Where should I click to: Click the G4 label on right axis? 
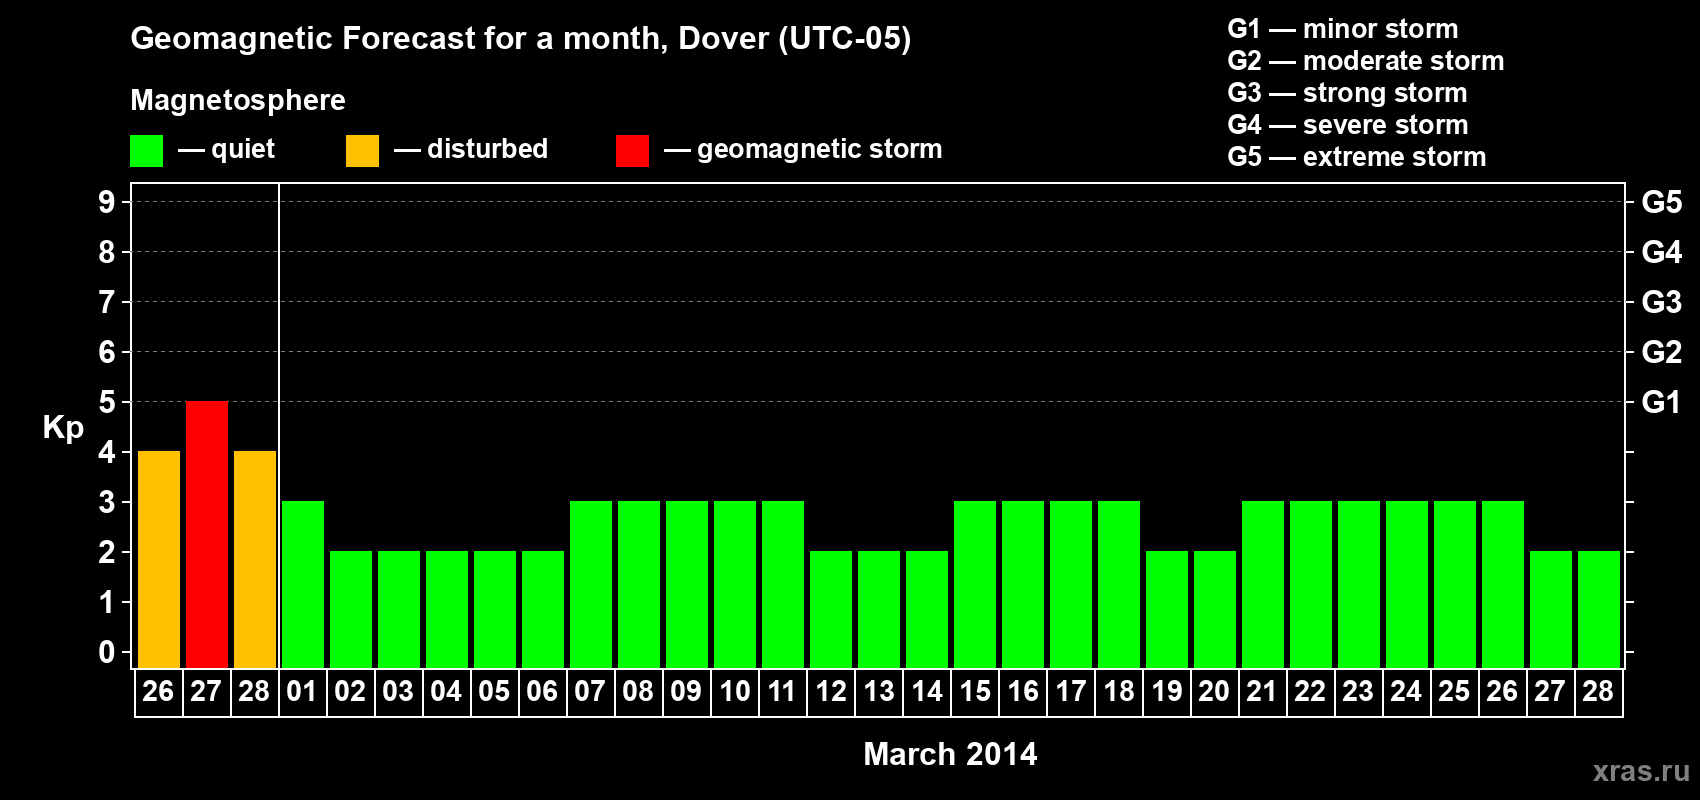[1662, 252]
